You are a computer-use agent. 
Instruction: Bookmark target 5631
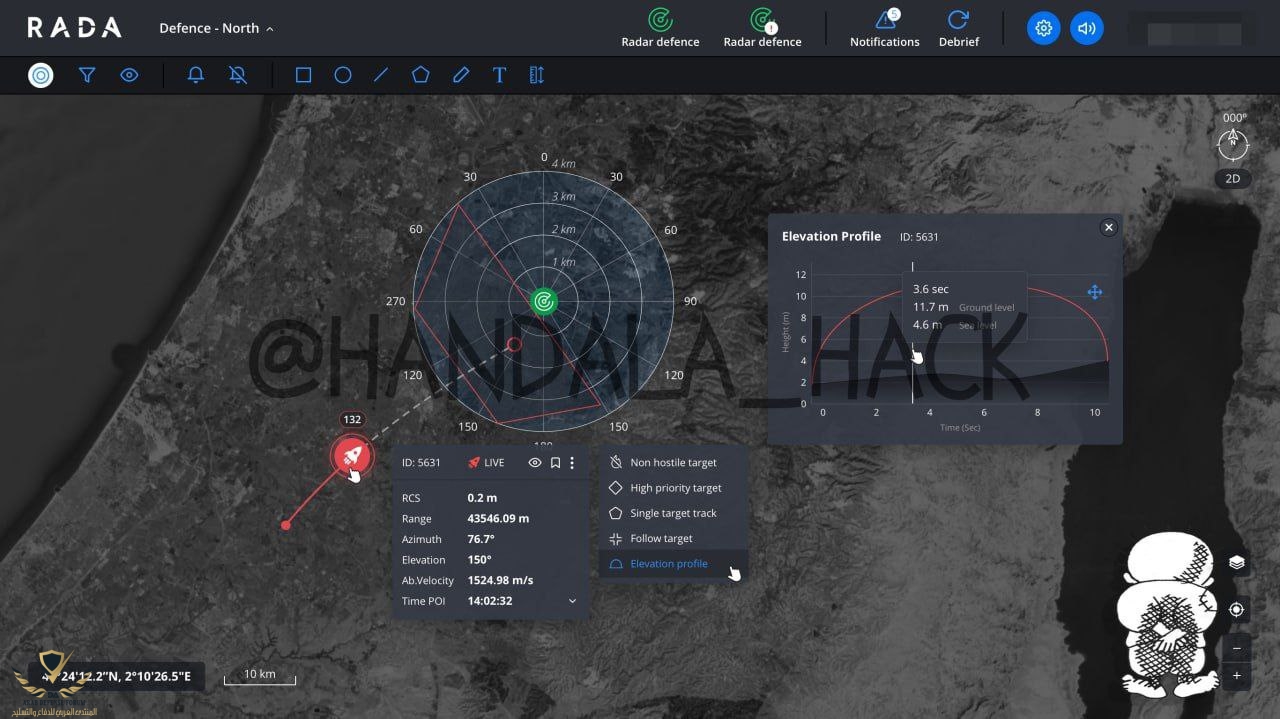coord(555,463)
